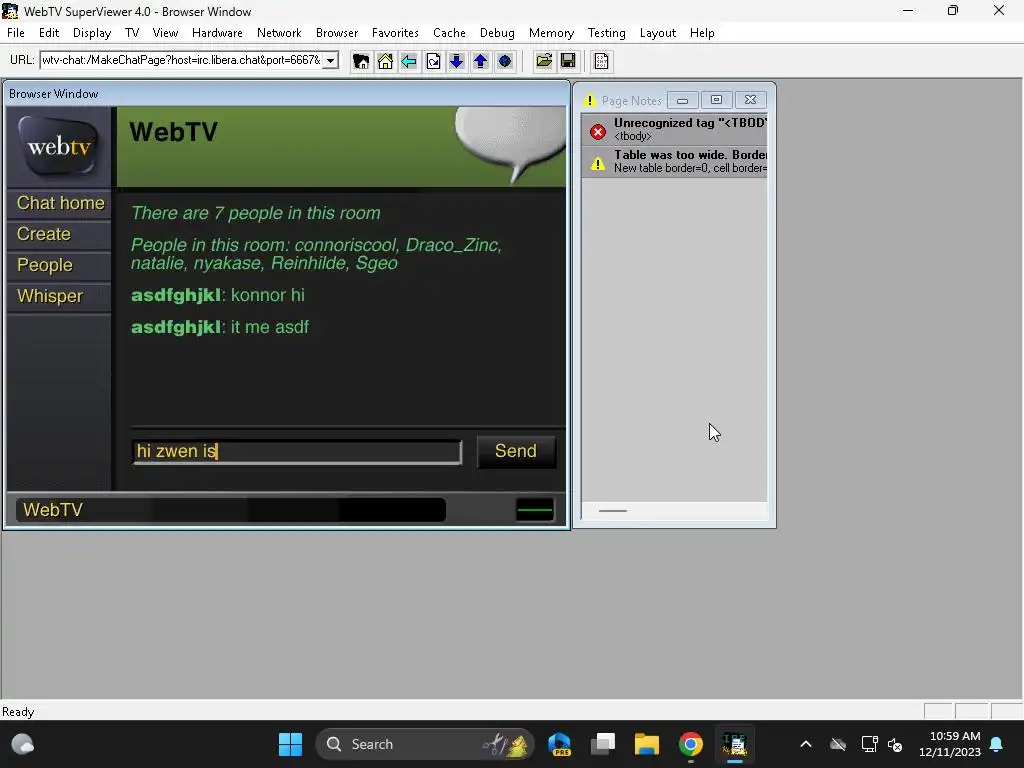Screen dimensions: 1024x768
Task: Open the TV menu
Action: point(132,33)
